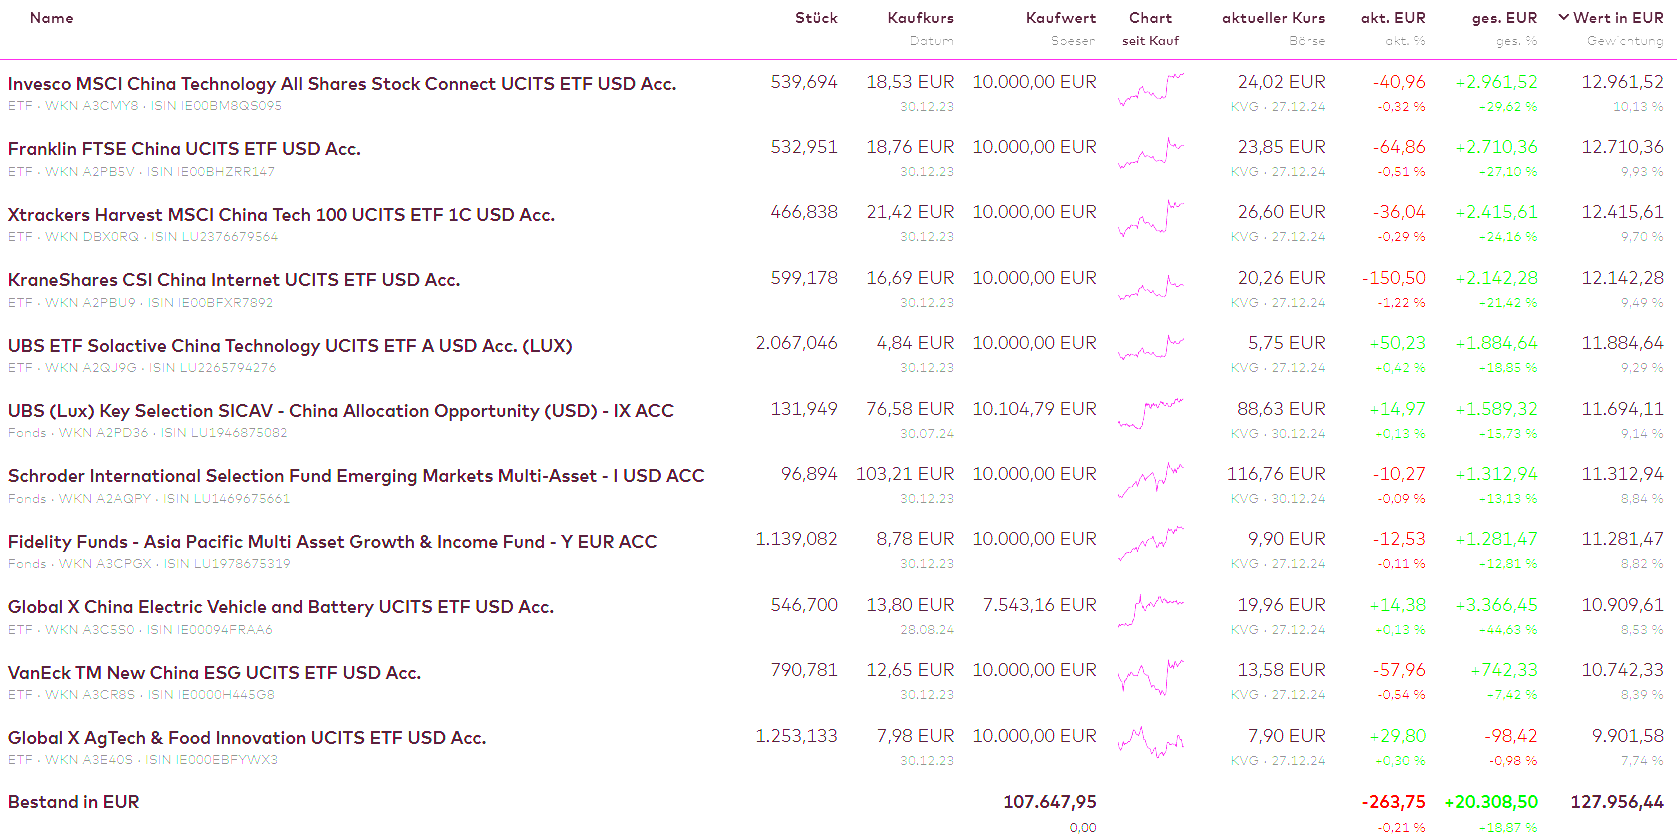Open Fidelity Funds Asia Pacific Multi Asset
This screenshot has height=836, width=1677.
click(x=332, y=542)
